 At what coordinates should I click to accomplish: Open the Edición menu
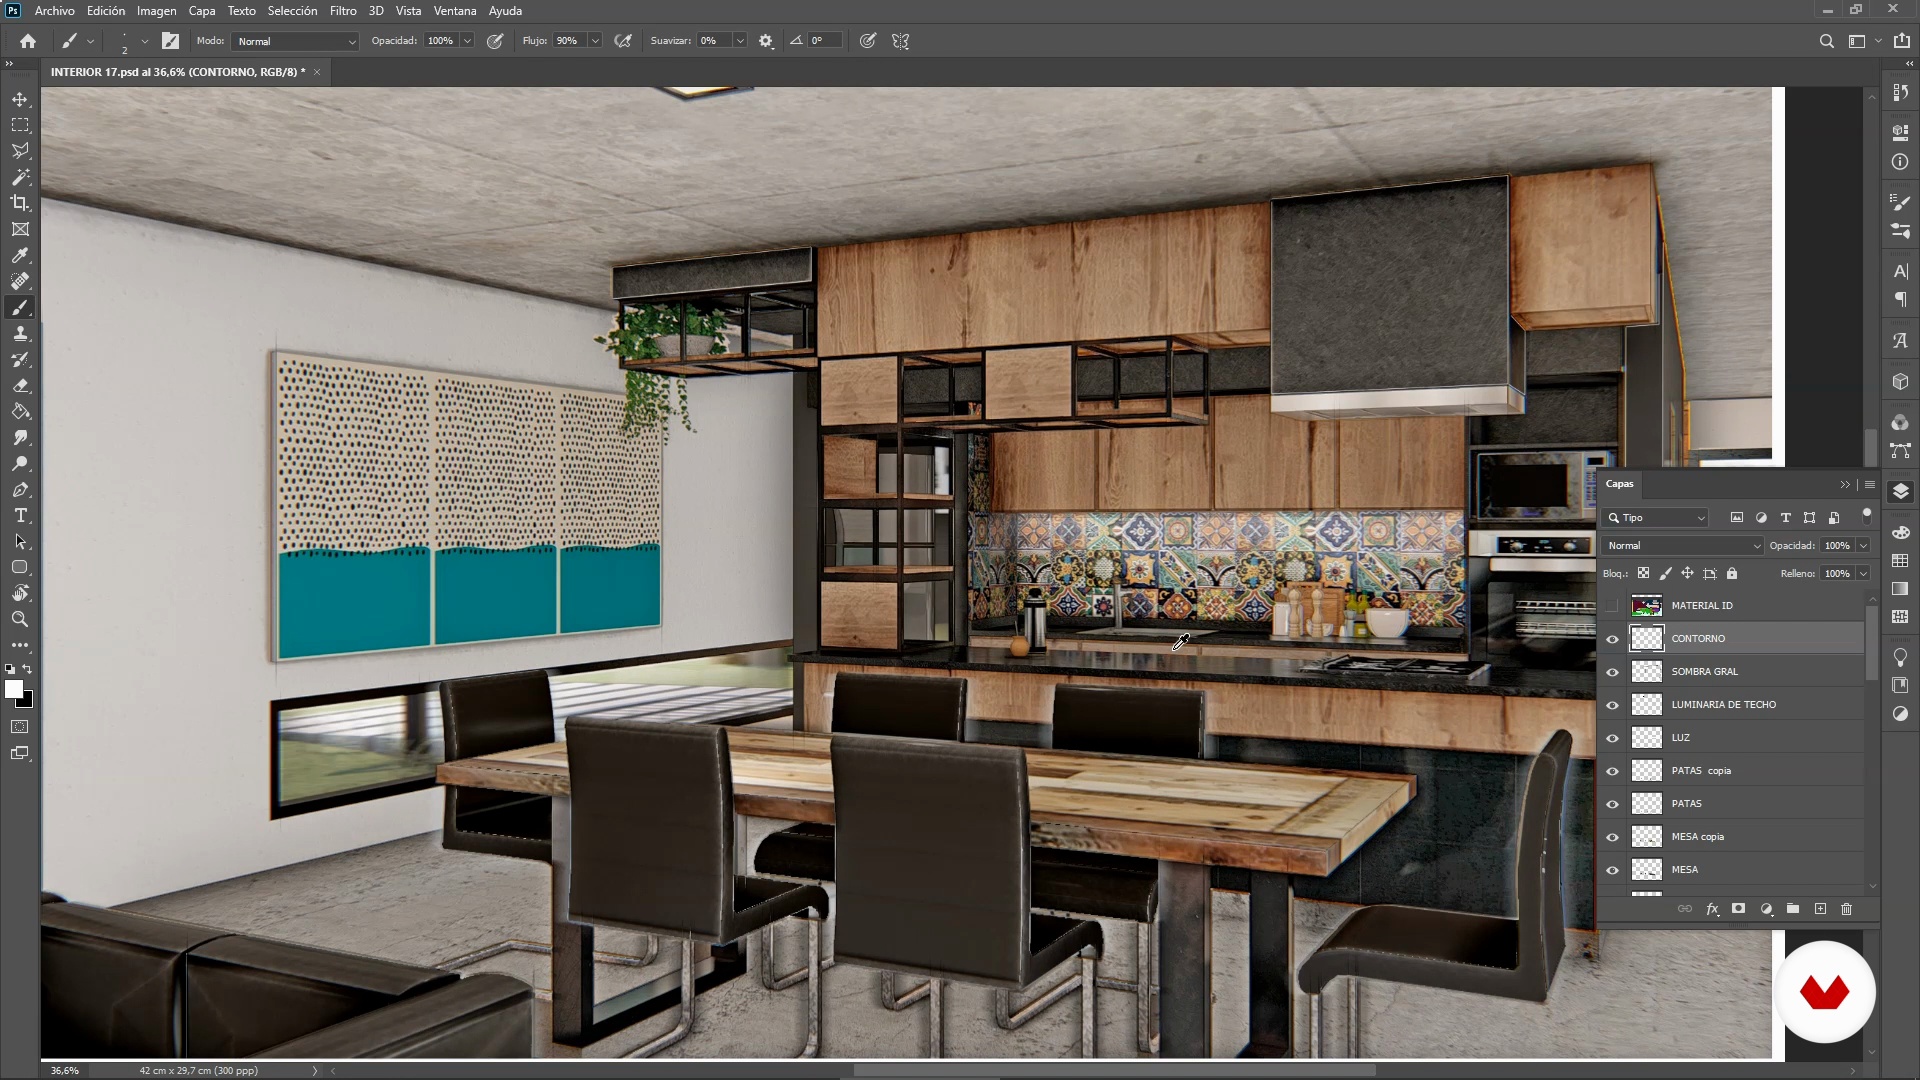click(106, 11)
